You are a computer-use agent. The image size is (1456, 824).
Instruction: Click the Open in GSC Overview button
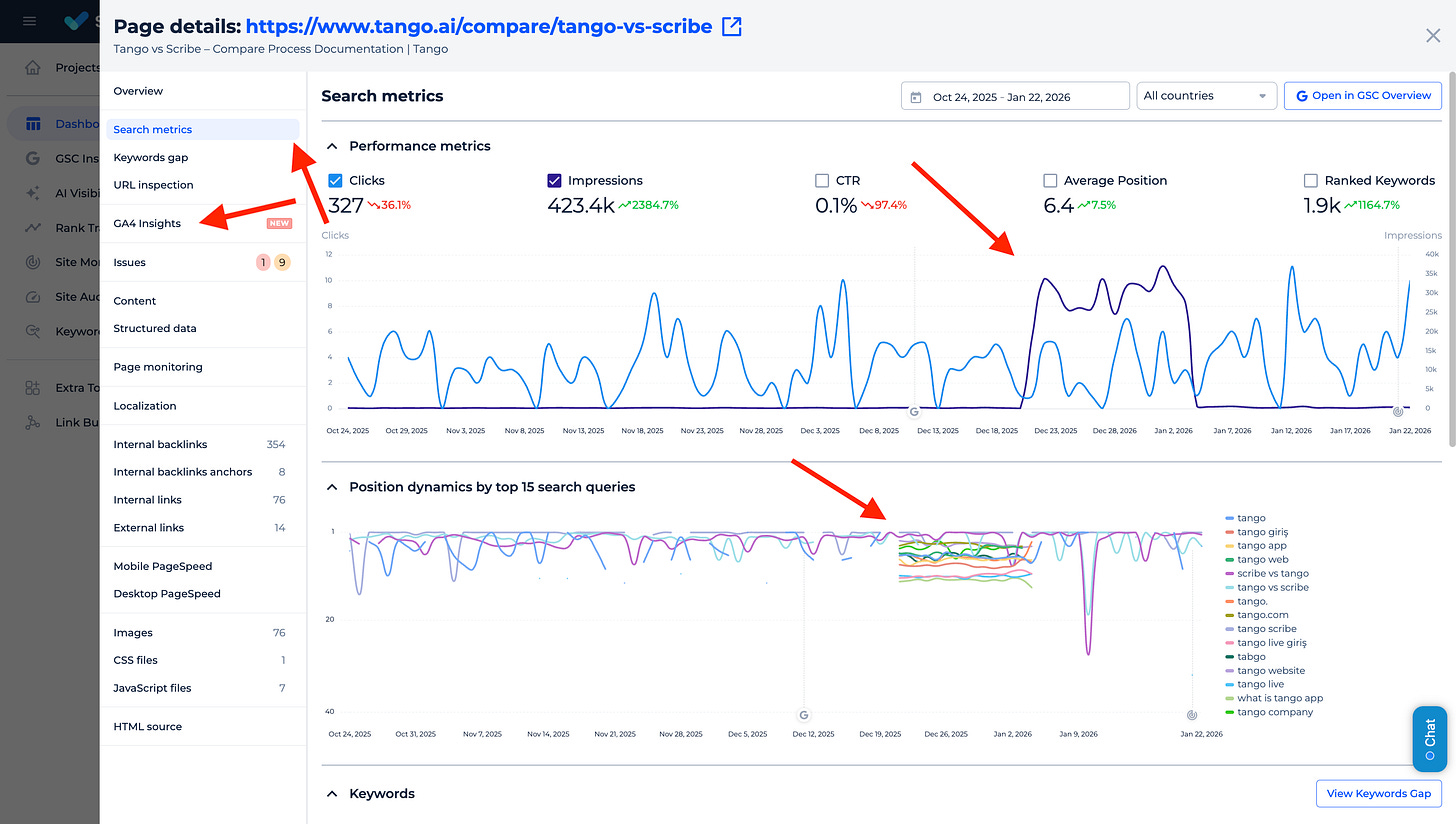pos(1362,95)
